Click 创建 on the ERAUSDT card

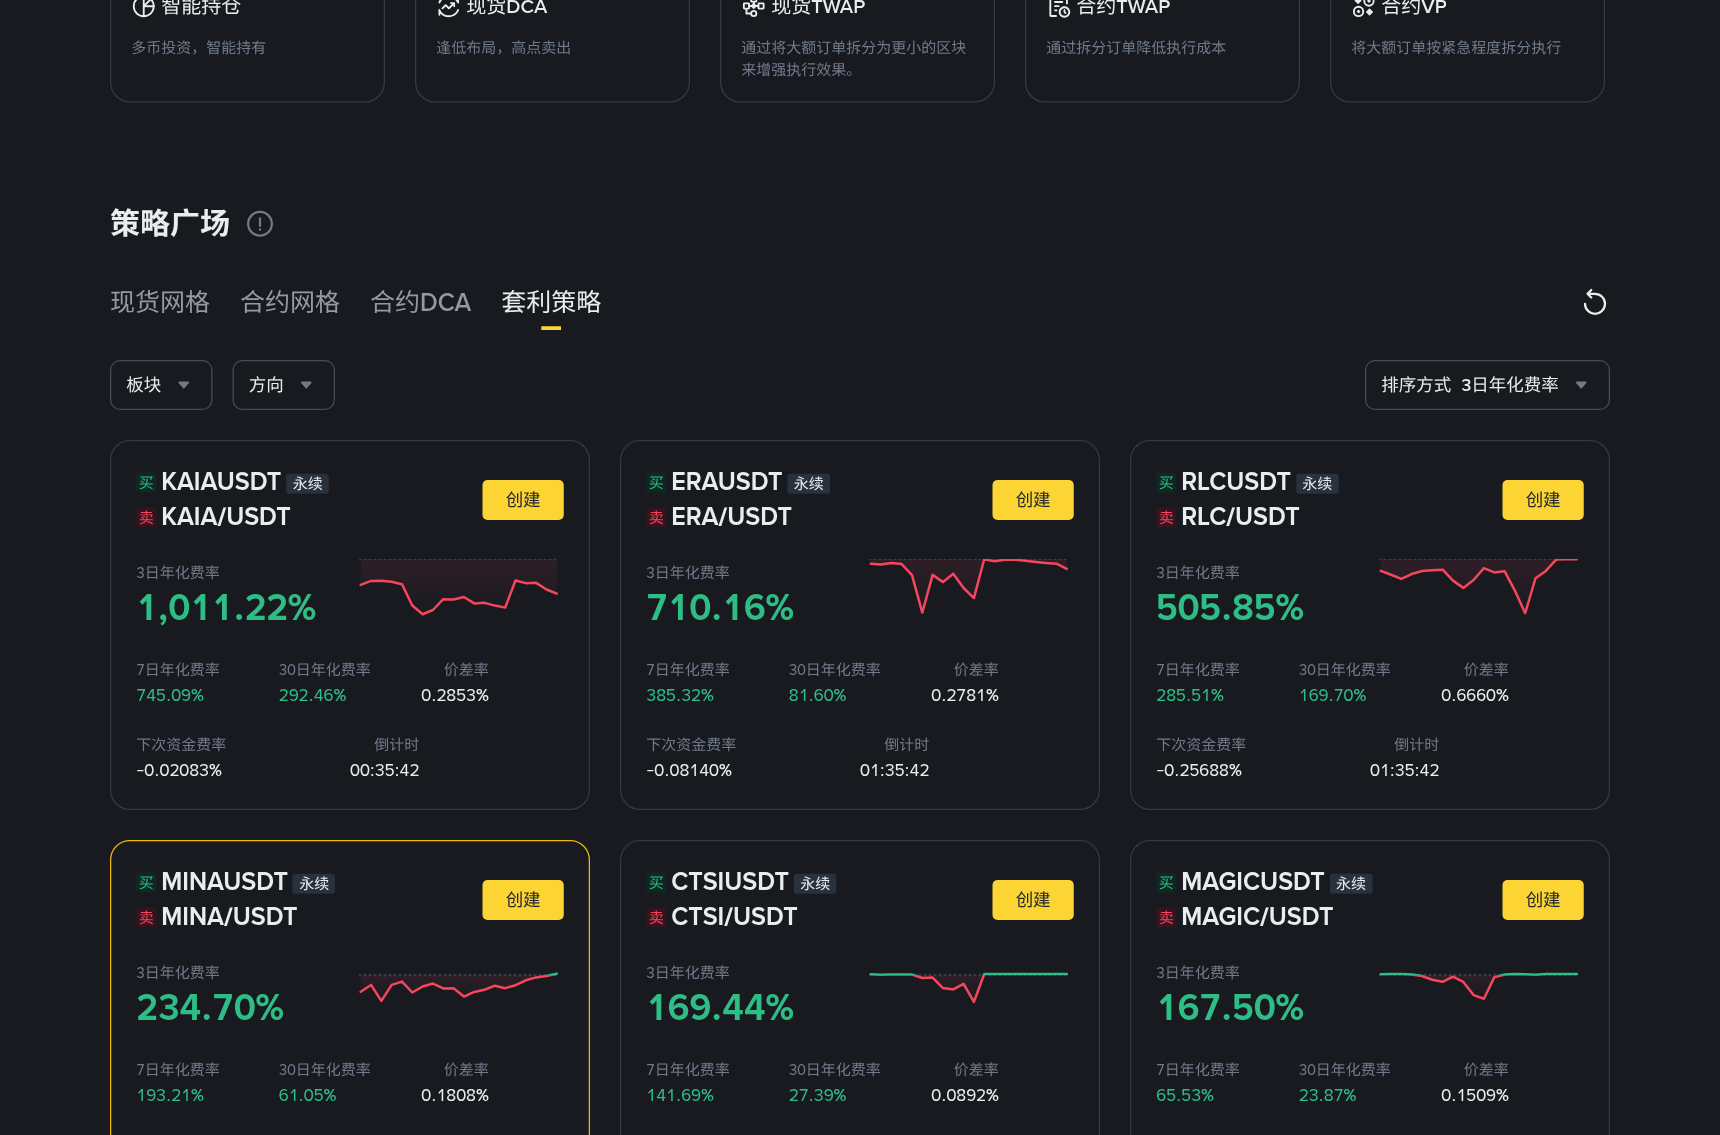click(1033, 500)
